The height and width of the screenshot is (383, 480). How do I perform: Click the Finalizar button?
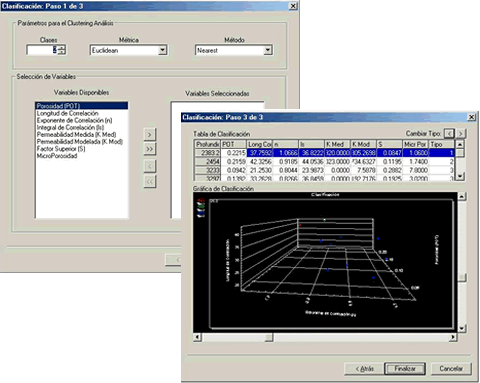(x=405, y=369)
